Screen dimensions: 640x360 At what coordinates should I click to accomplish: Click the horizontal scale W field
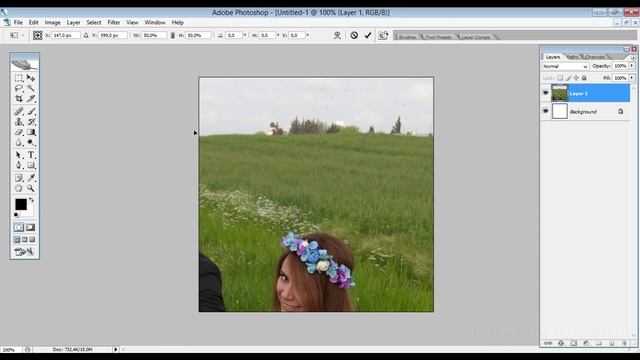154,36
